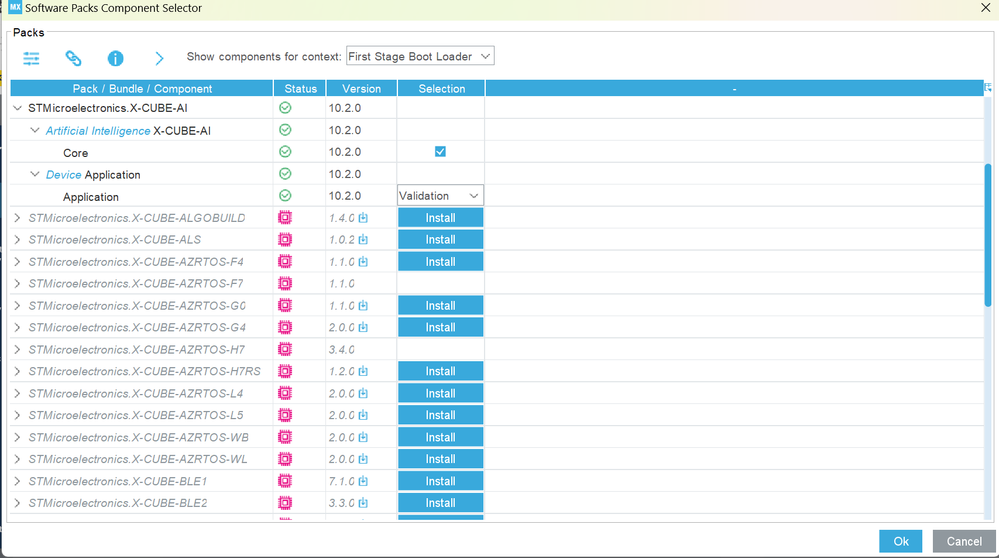Install the X-CUBE-BLE2 pack
Image resolution: width=999 pixels, height=558 pixels.
click(440, 503)
